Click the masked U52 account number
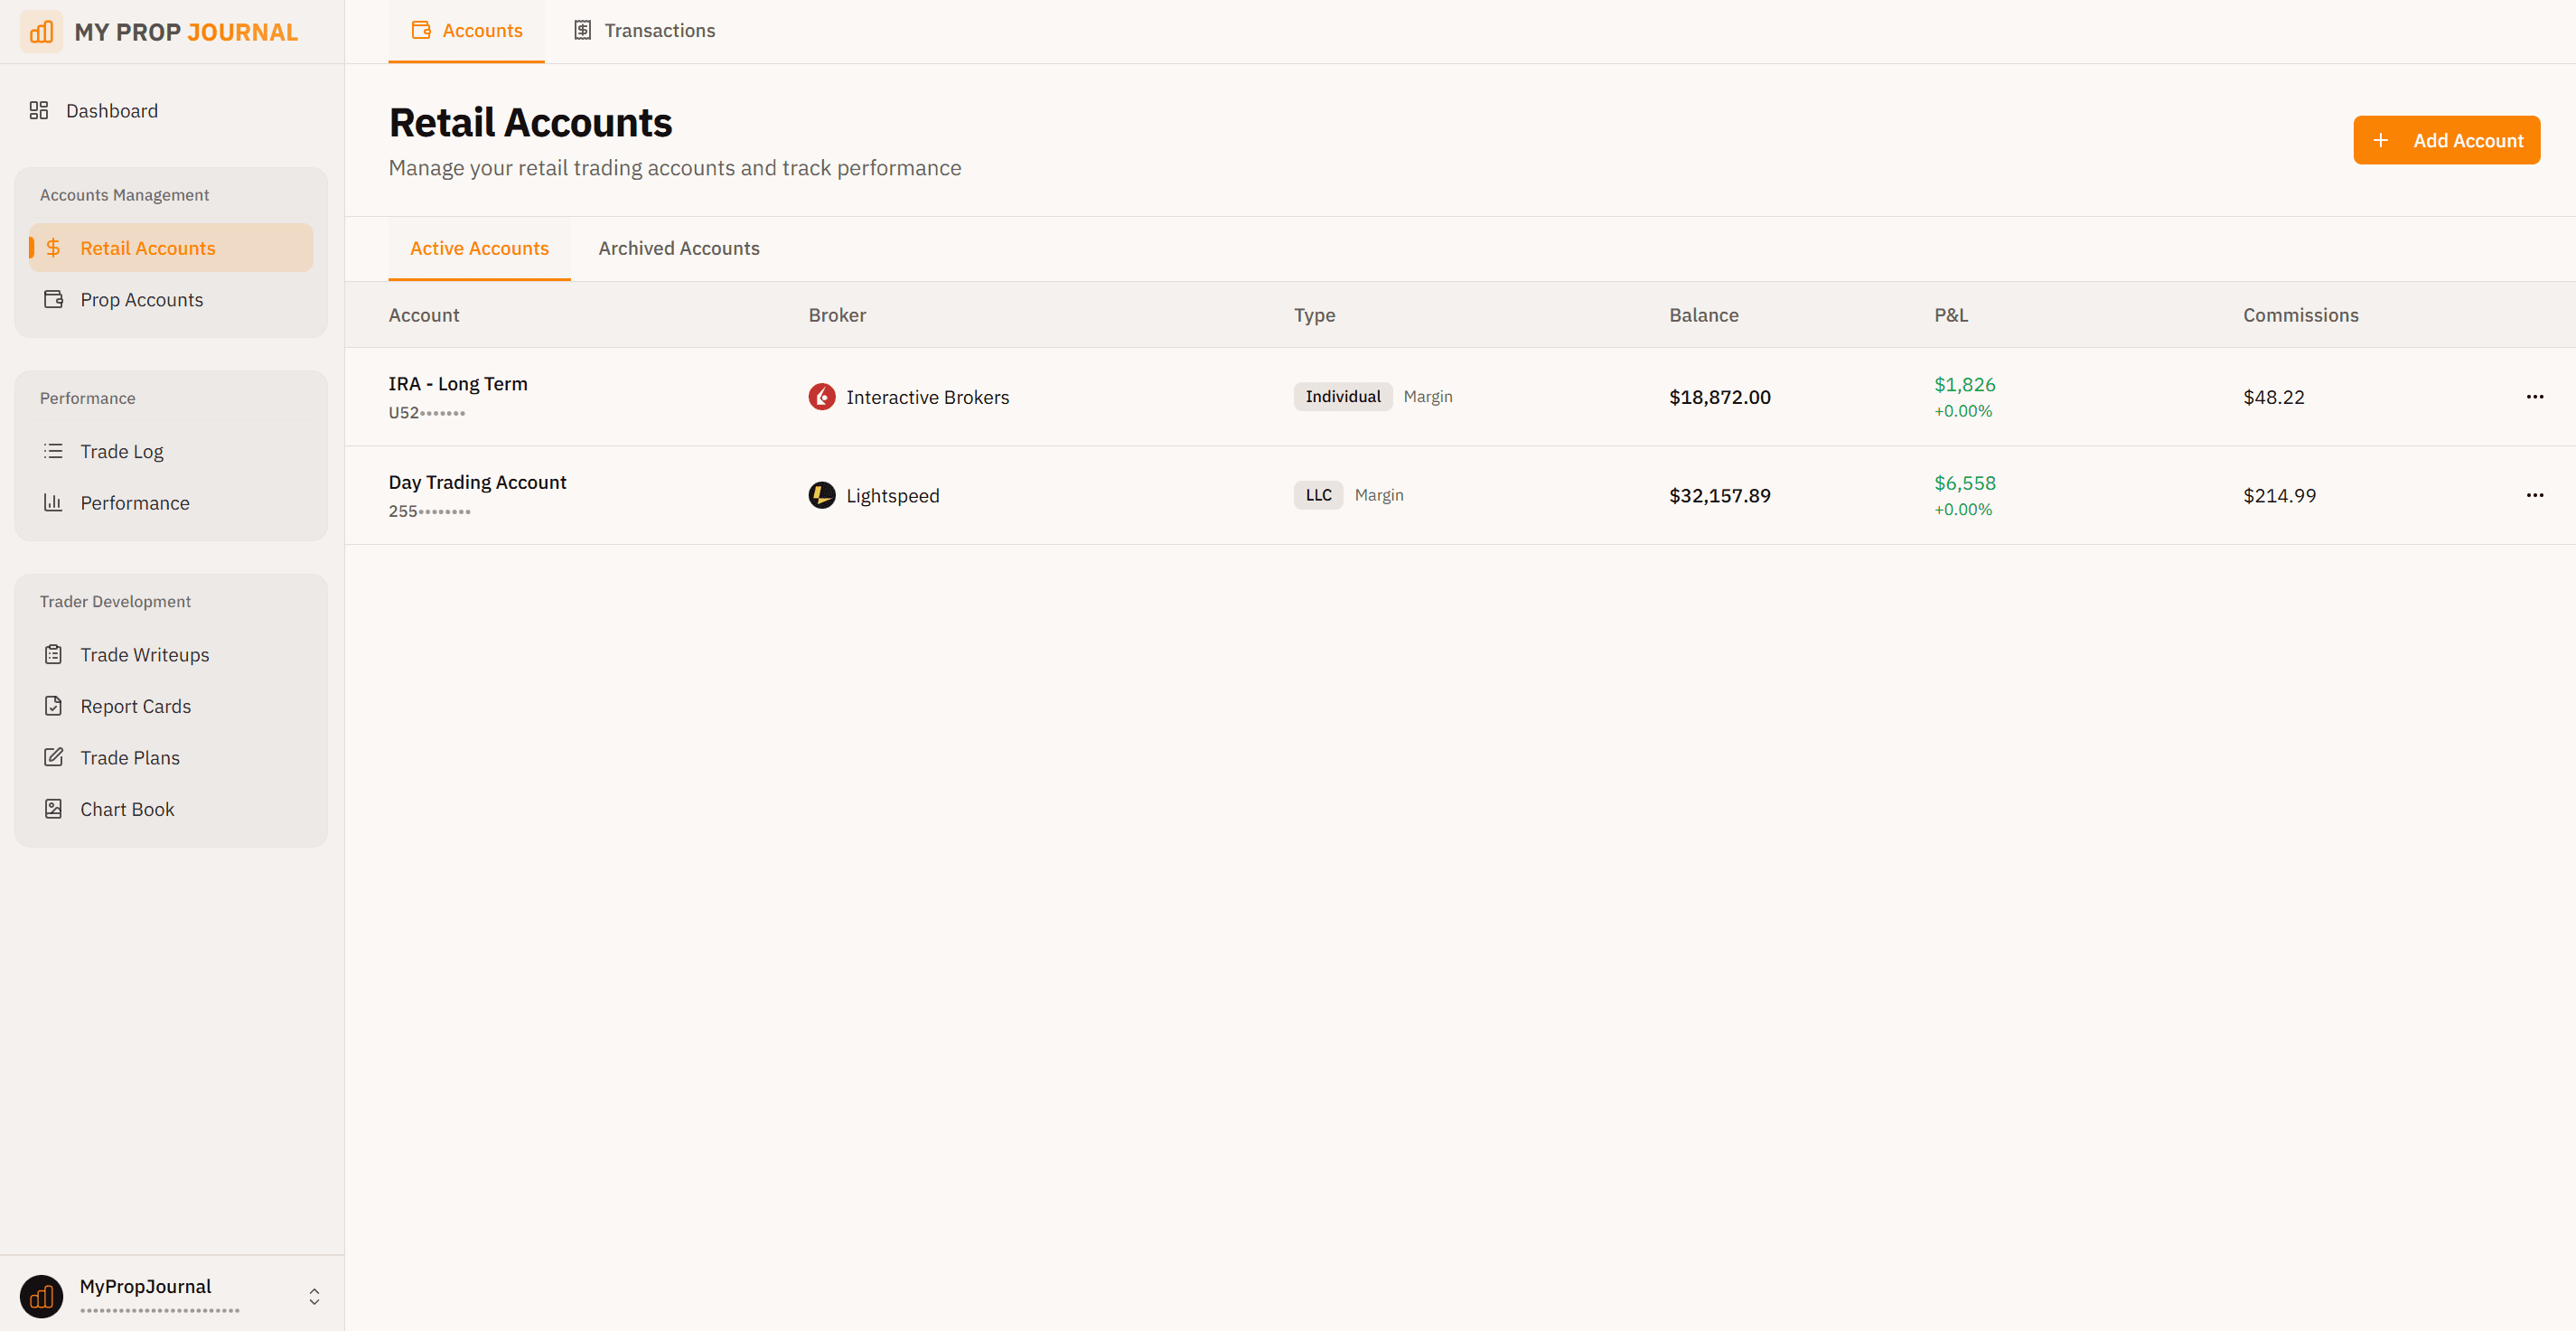2576x1331 pixels. click(x=427, y=412)
